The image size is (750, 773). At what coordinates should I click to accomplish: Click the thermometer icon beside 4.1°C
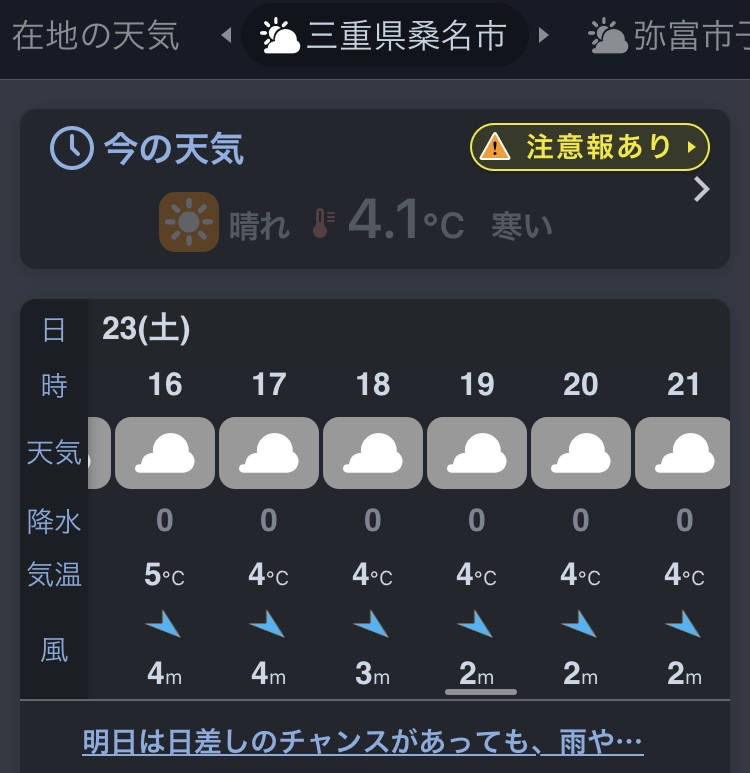pyautogui.click(x=323, y=223)
